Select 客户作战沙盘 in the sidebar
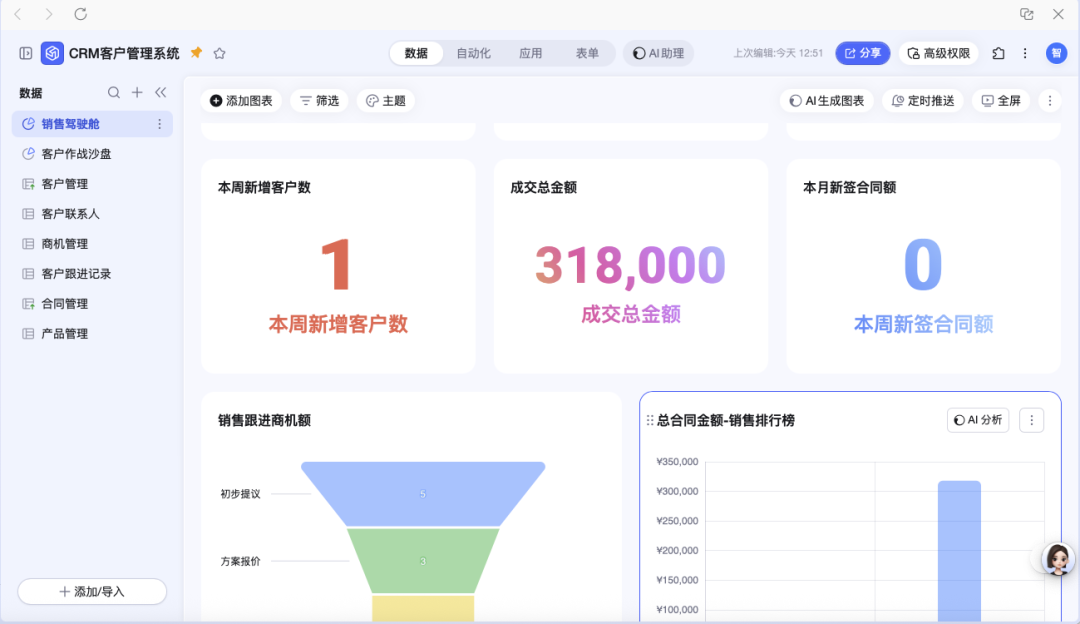 pyautogui.click(x=76, y=154)
